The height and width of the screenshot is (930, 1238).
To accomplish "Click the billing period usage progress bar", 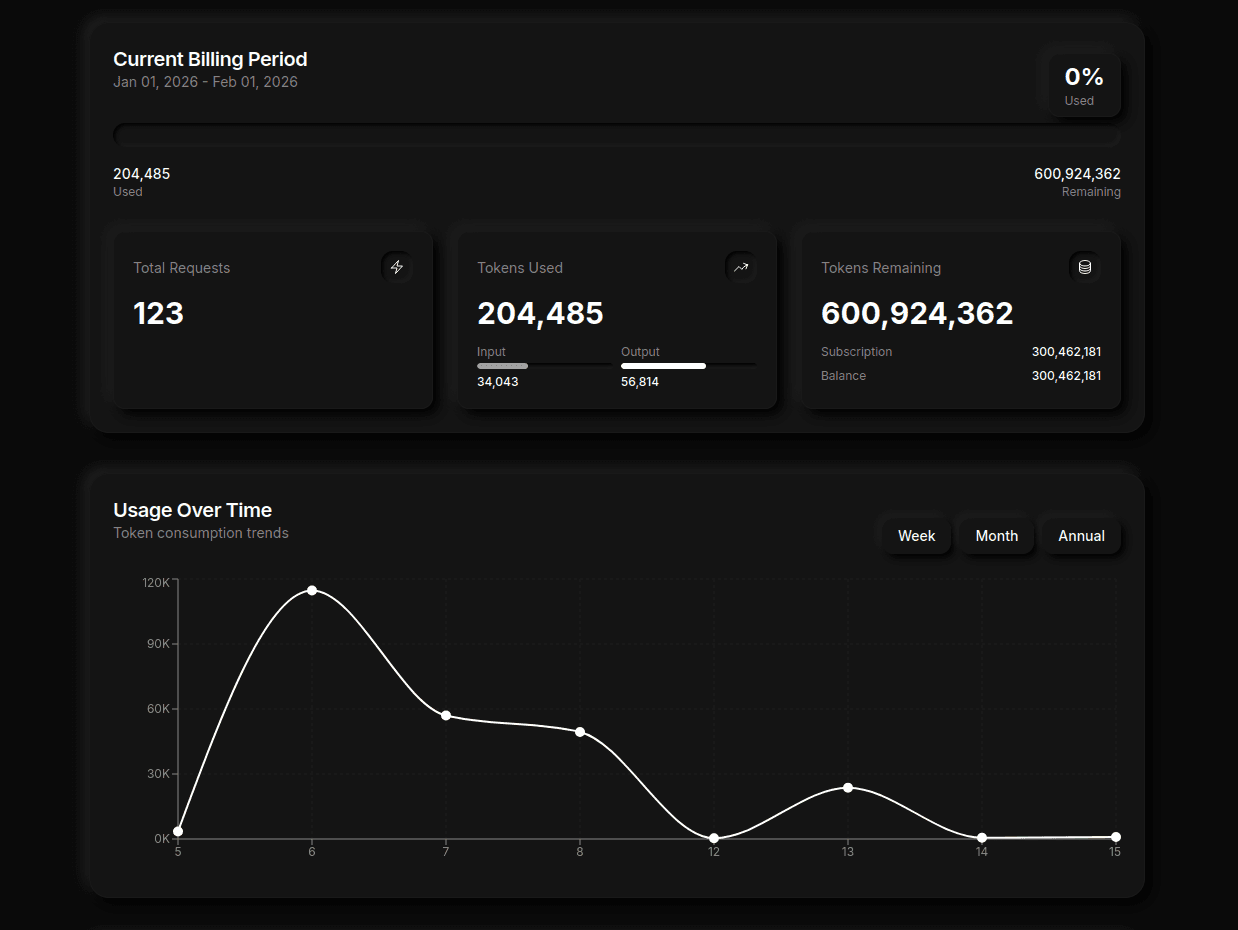I will point(616,134).
